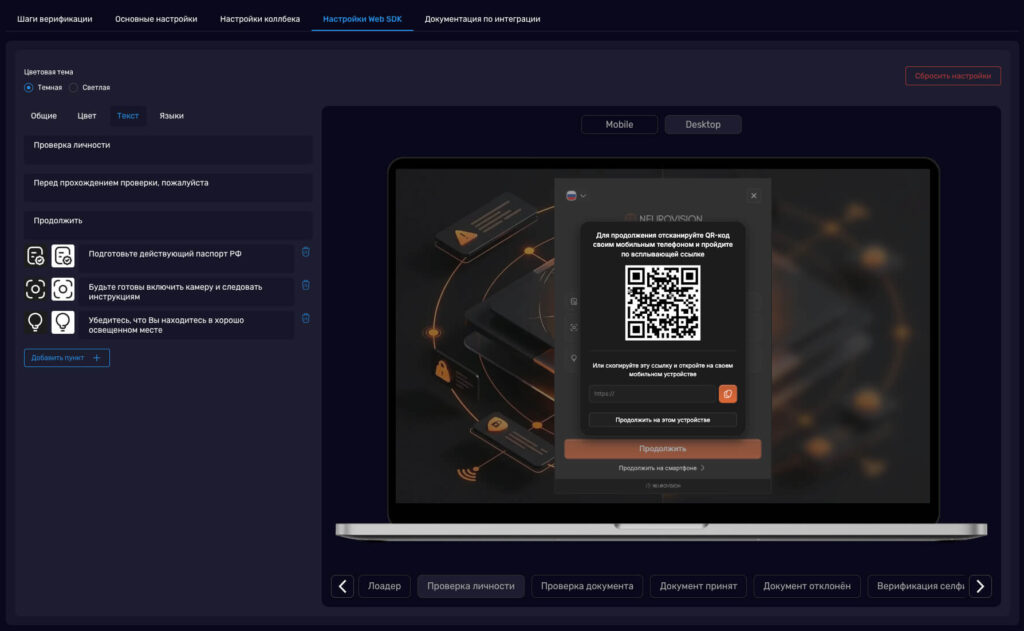Click light camera focus icon
Viewport: 1024px width, 631px height.
point(63,289)
